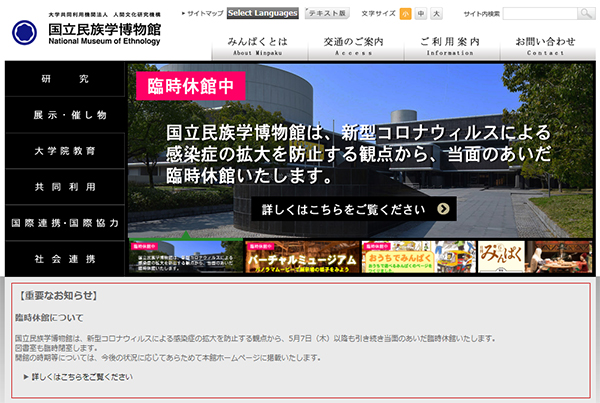The image size is (600, 403).
Task: Set font size to medium (中)
Action: [421, 14]
